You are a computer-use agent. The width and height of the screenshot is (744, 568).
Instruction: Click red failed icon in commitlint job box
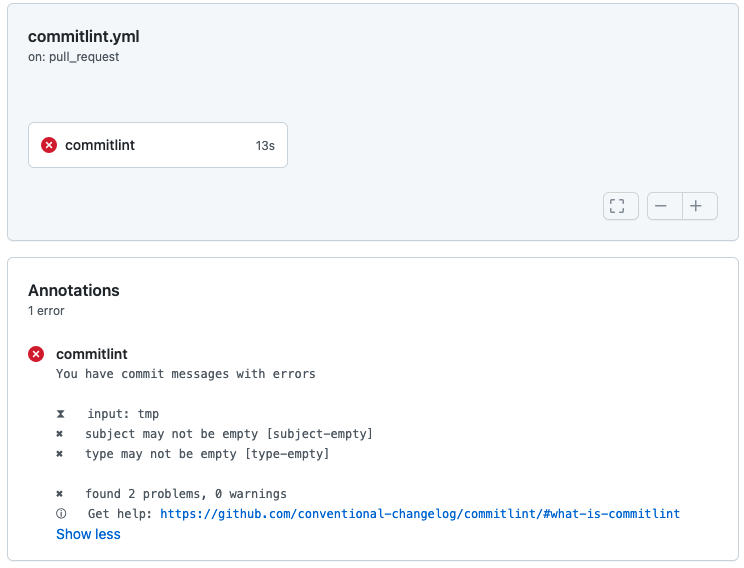[x=49, y=145]
